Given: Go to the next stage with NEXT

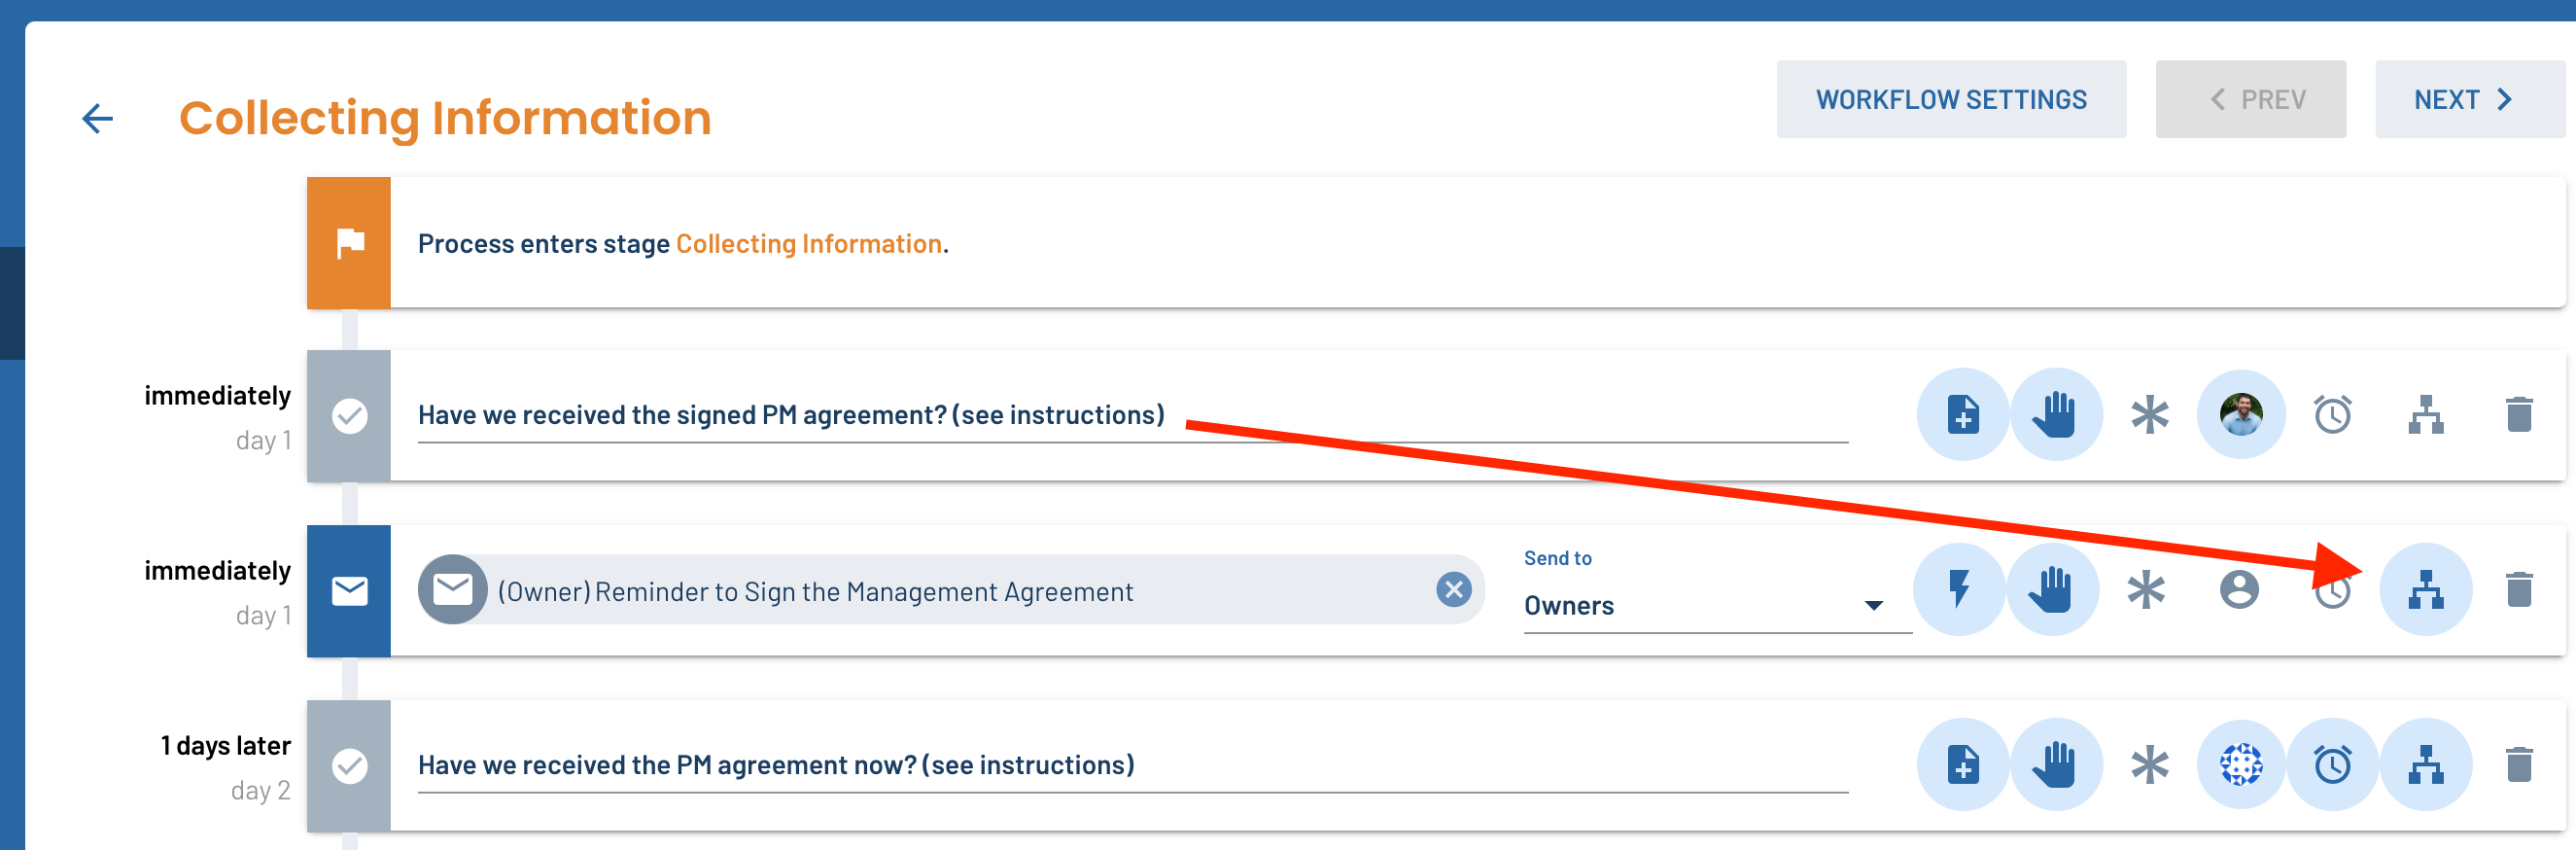Looking at the screenshot, I should 2469,99.
